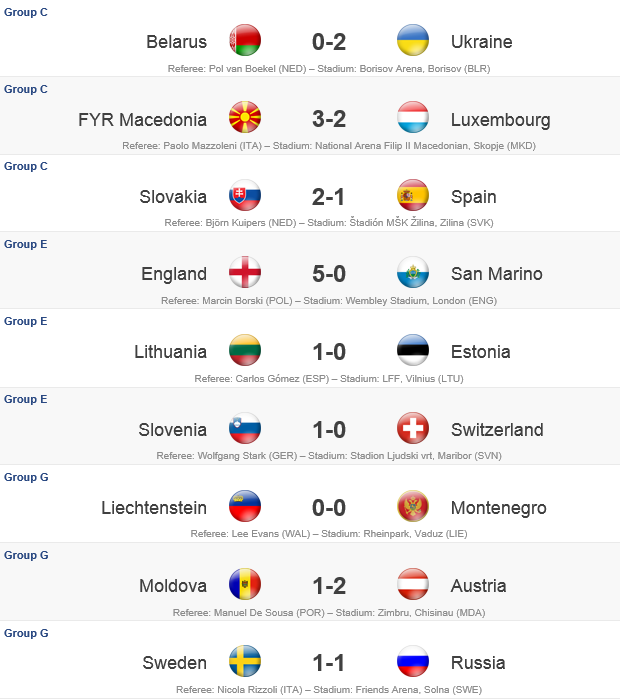This screenshot has width=620, height=699.
Task: Click the 5-0 England San Marino score
Action: [329, 274]
